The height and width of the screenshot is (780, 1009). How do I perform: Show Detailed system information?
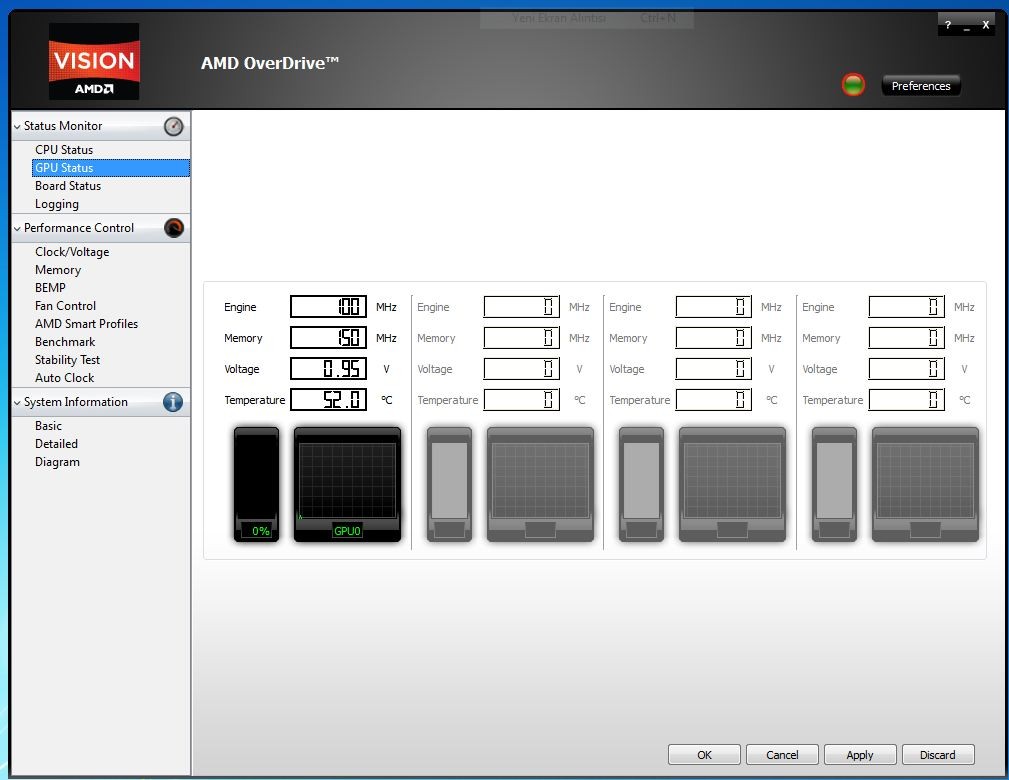tap(56, 443)
